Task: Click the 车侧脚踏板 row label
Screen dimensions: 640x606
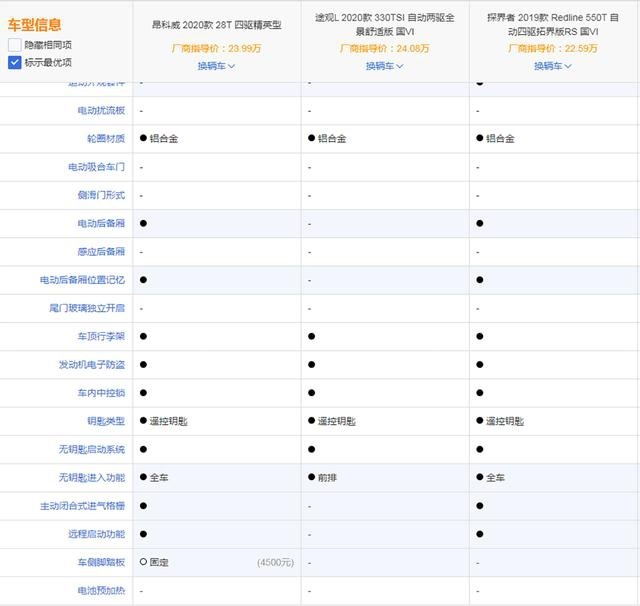Action: click(x=101, y=562)
